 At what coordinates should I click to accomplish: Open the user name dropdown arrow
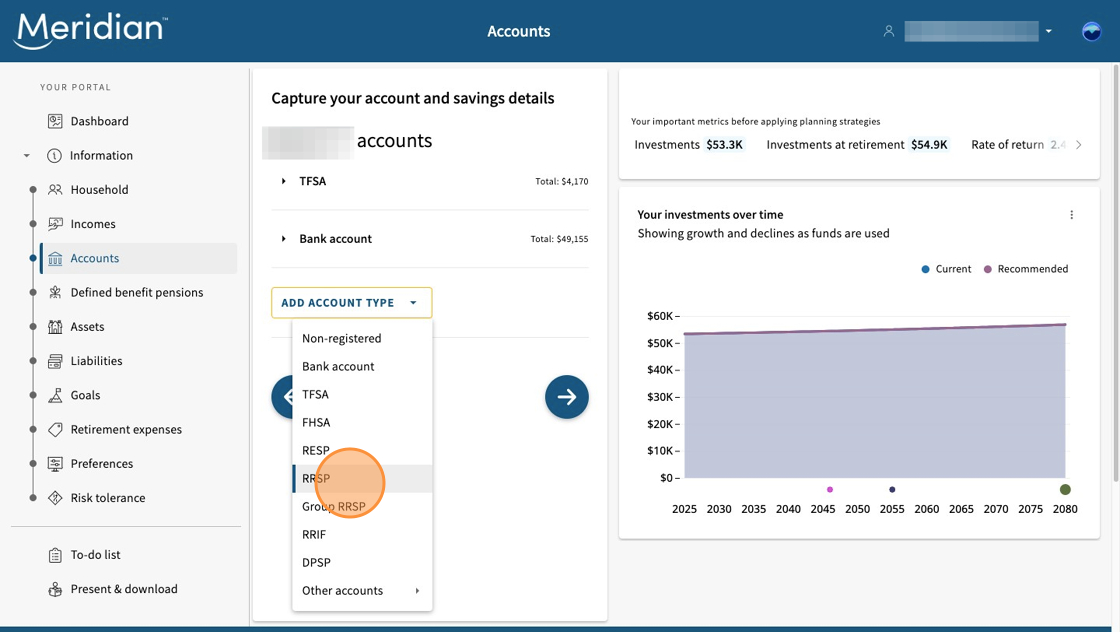tap(1049, 31)
